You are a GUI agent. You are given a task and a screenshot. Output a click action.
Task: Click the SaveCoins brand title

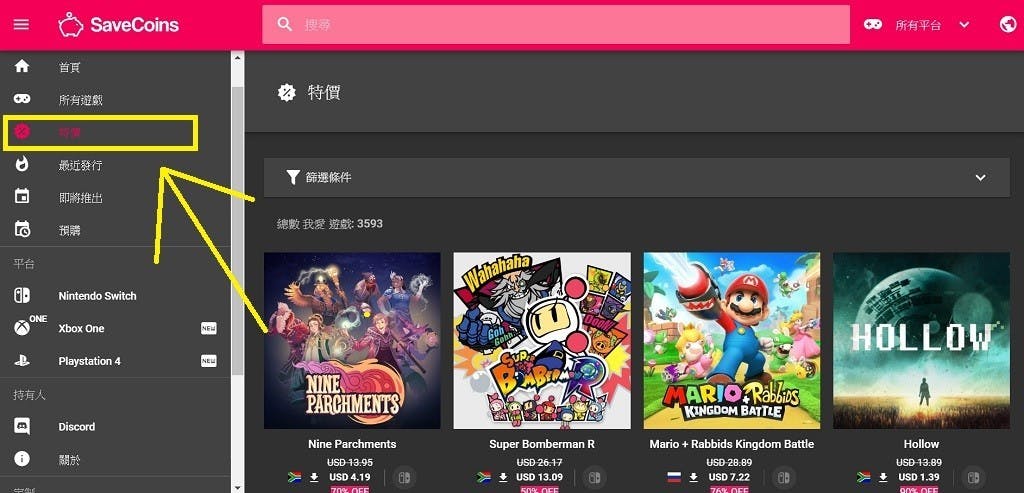[135, 25]
